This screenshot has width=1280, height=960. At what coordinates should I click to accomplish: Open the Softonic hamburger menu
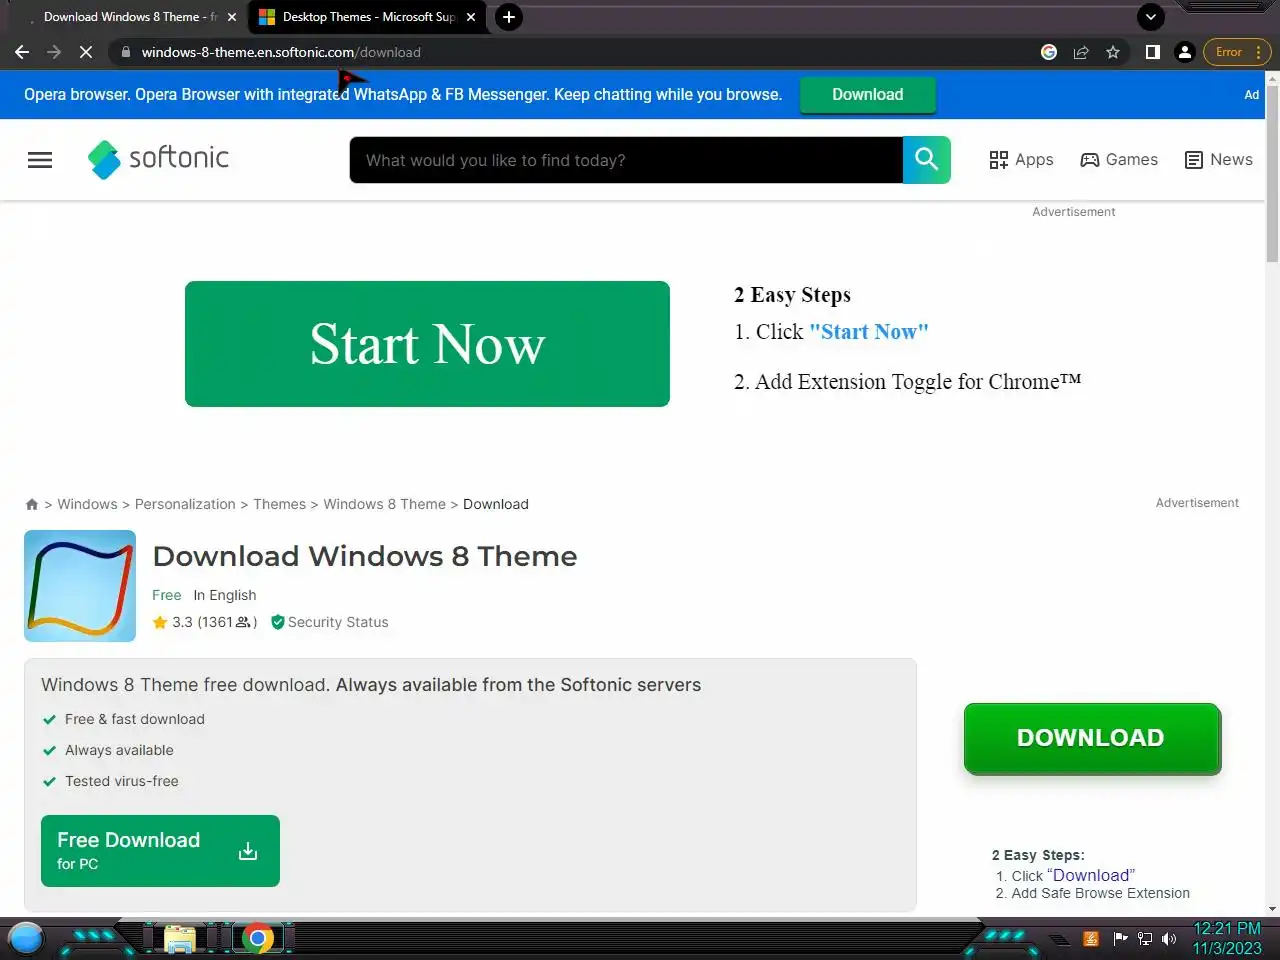click(40, 160)
